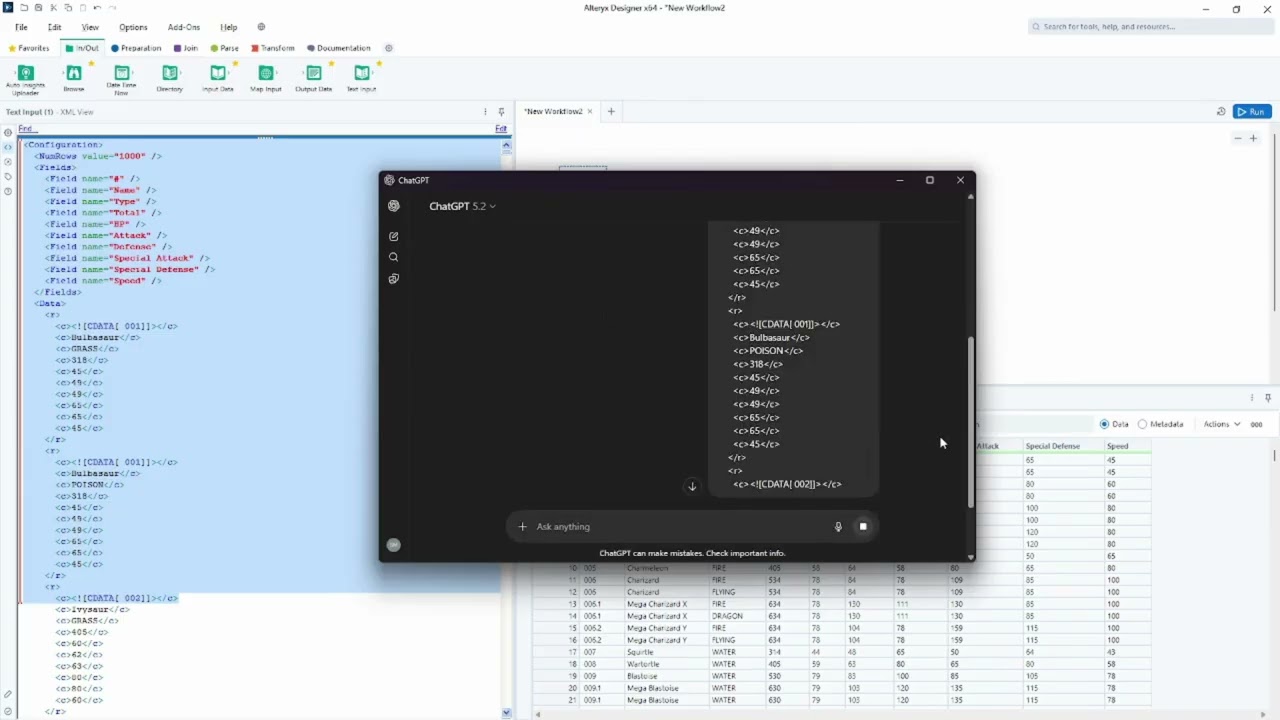Image resolution: width=1280 pixels, height=720 pixels.
Task: Open tool palette settings gear icon
Action: pyautogui.click(x=389, y=48)
